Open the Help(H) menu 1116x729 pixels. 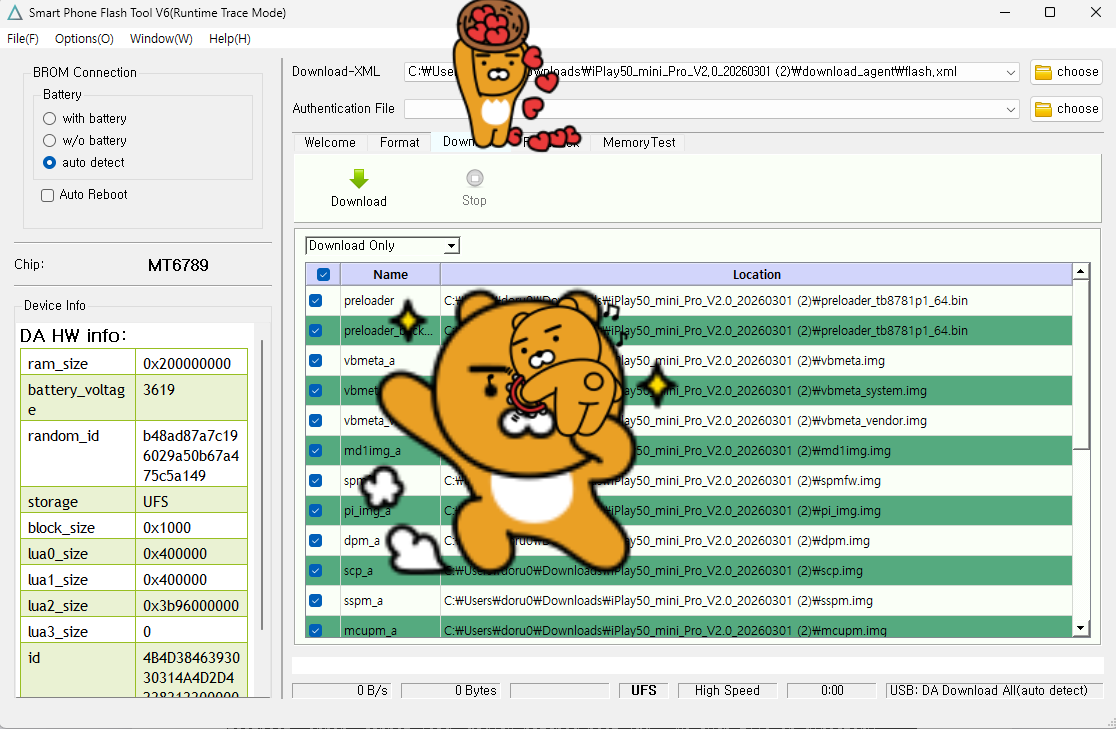229,38
